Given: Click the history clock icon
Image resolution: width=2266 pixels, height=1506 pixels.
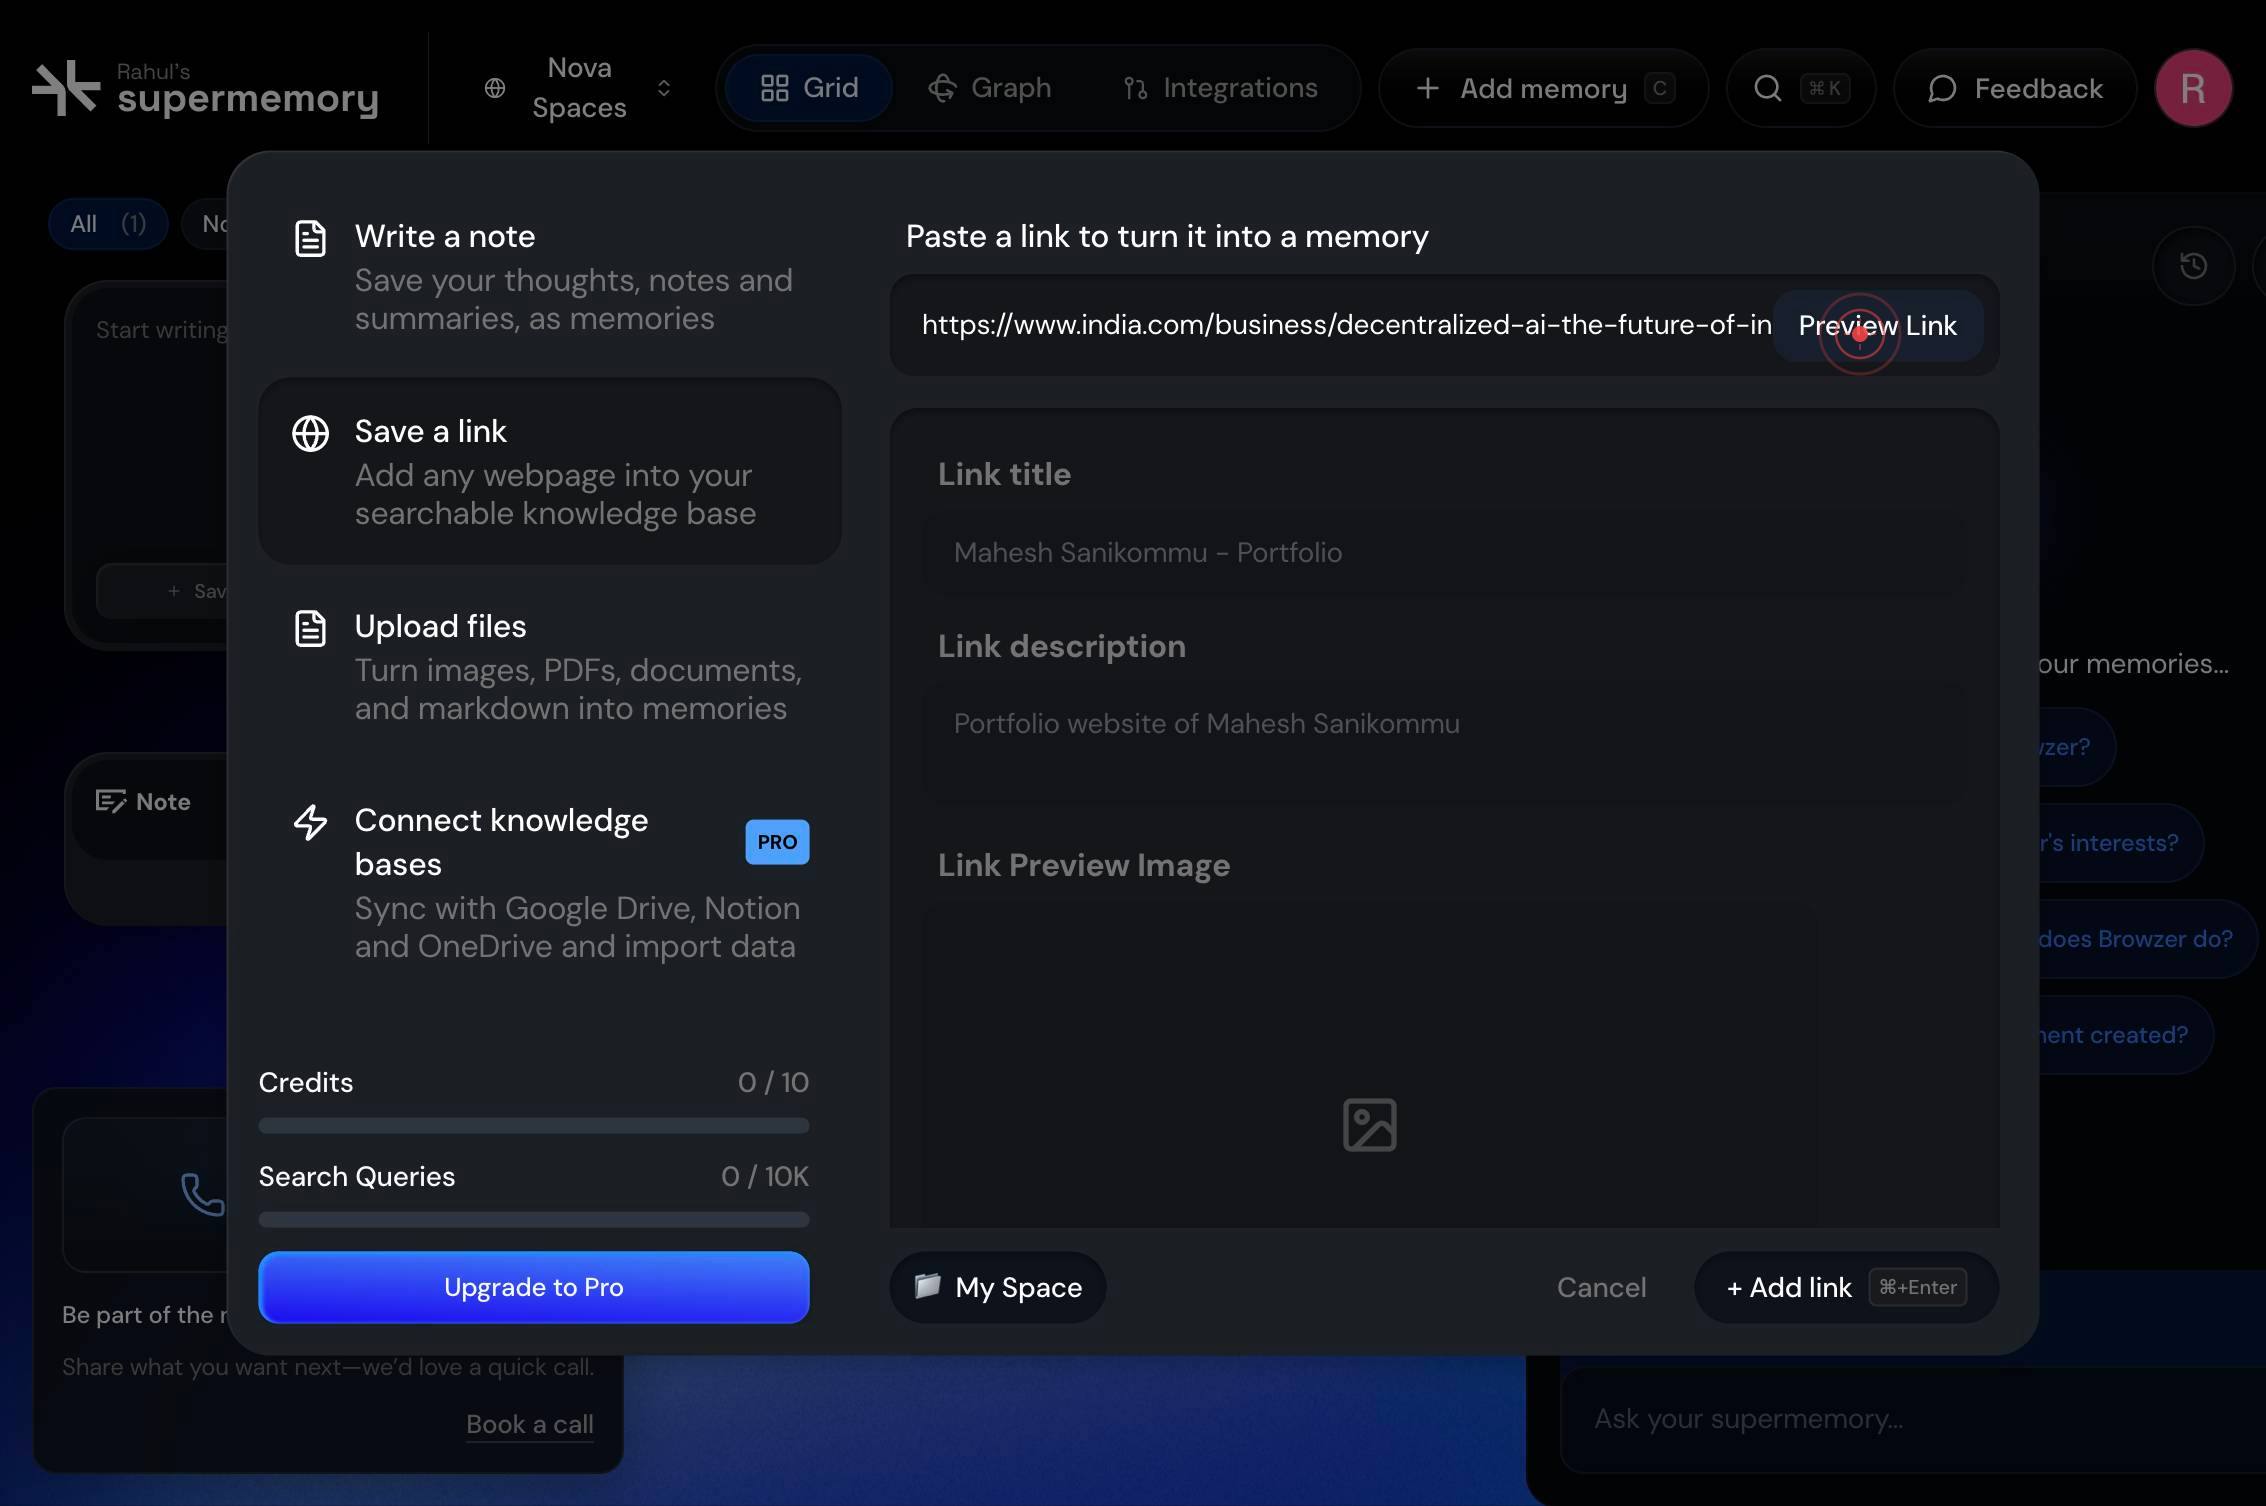Looking at the screenshot, I should coord(2193,266).
